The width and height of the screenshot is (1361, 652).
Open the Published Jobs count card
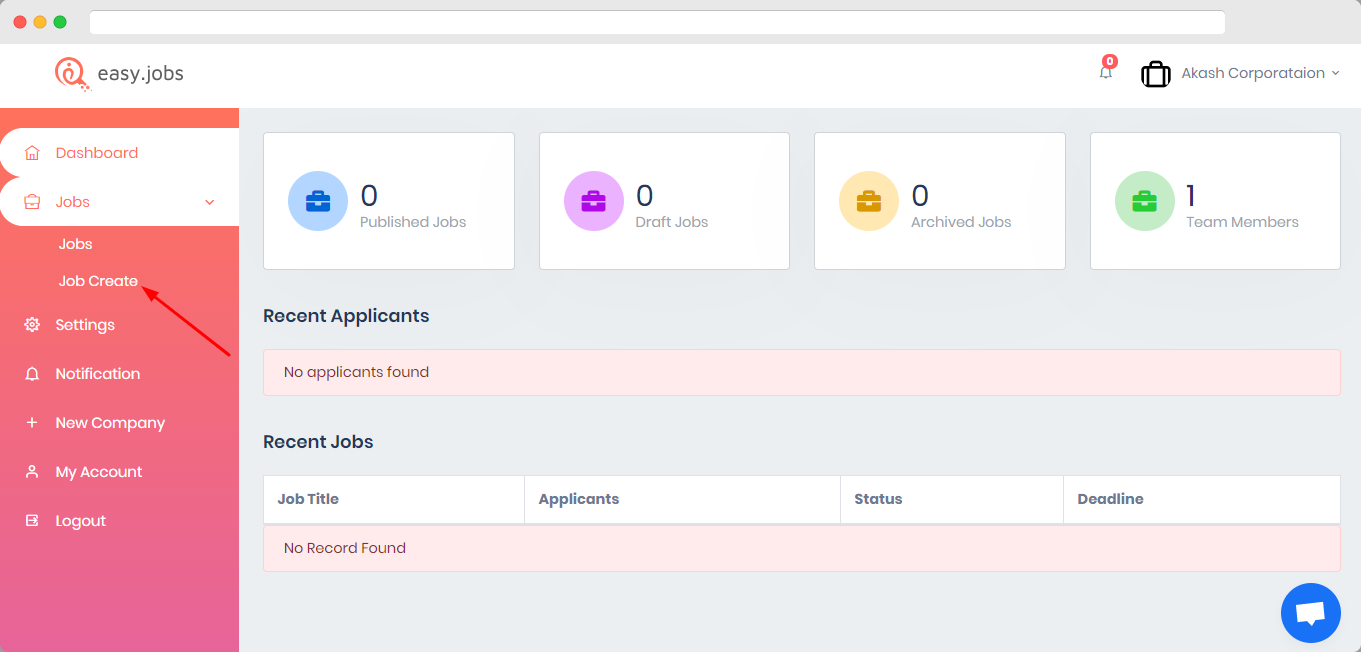coord(389,201)
